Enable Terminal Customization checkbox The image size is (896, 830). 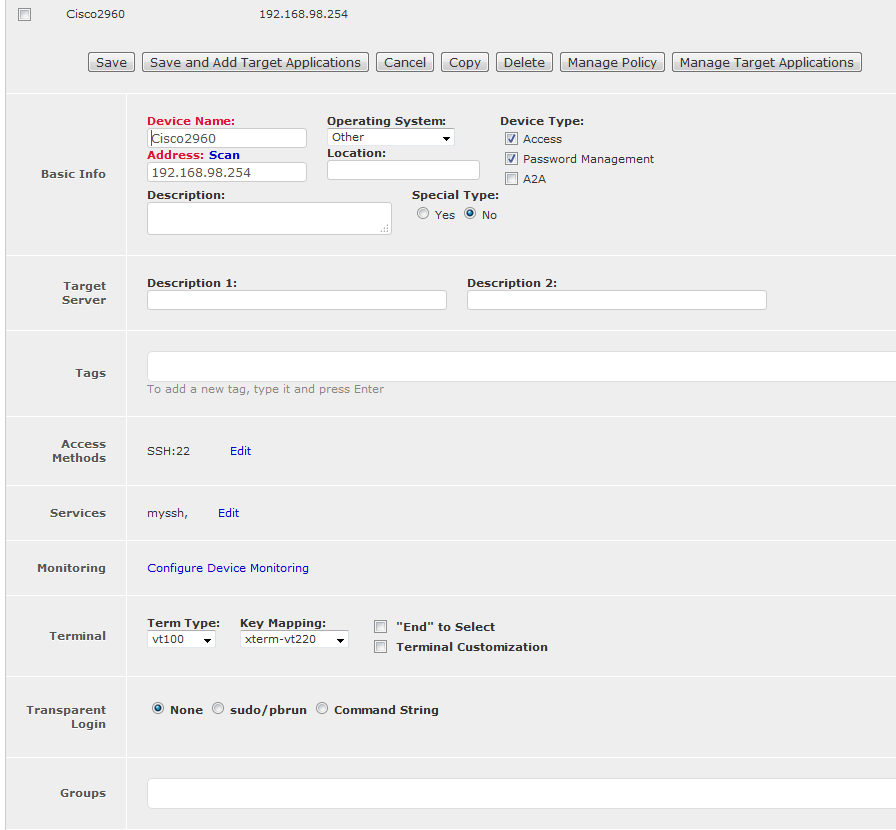click(380, 647)
